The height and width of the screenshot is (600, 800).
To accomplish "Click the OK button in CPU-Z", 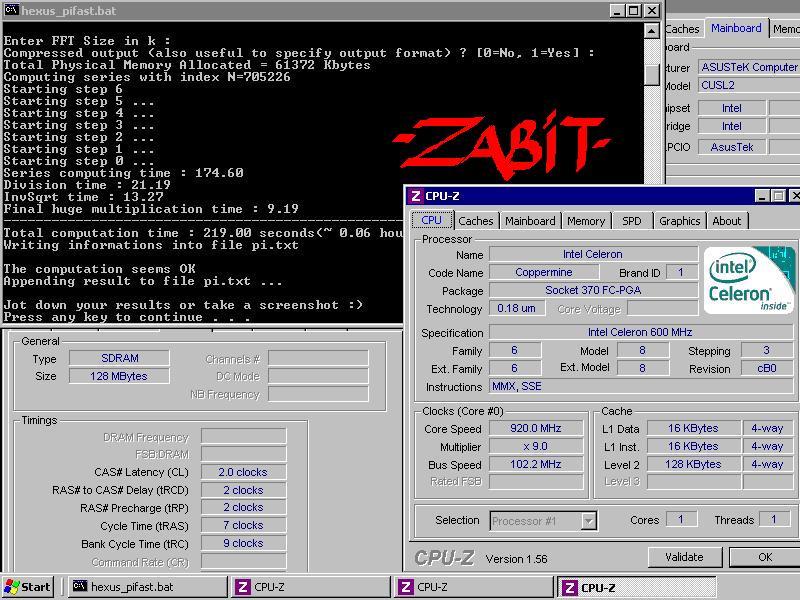I will point(765,557).
